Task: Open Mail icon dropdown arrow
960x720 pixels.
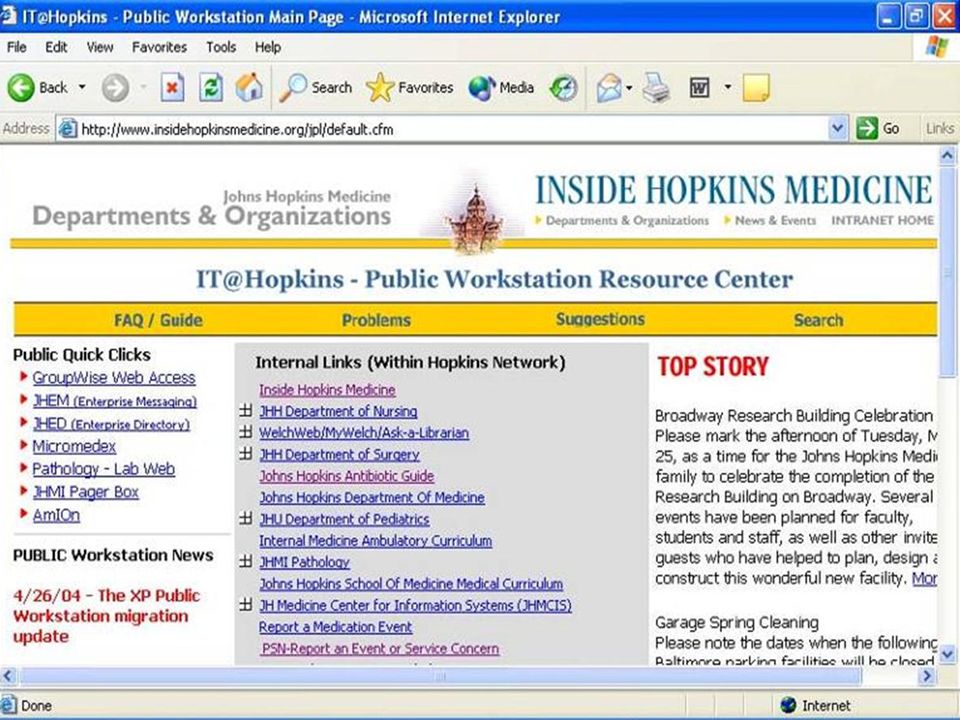Action: point(629,88)
